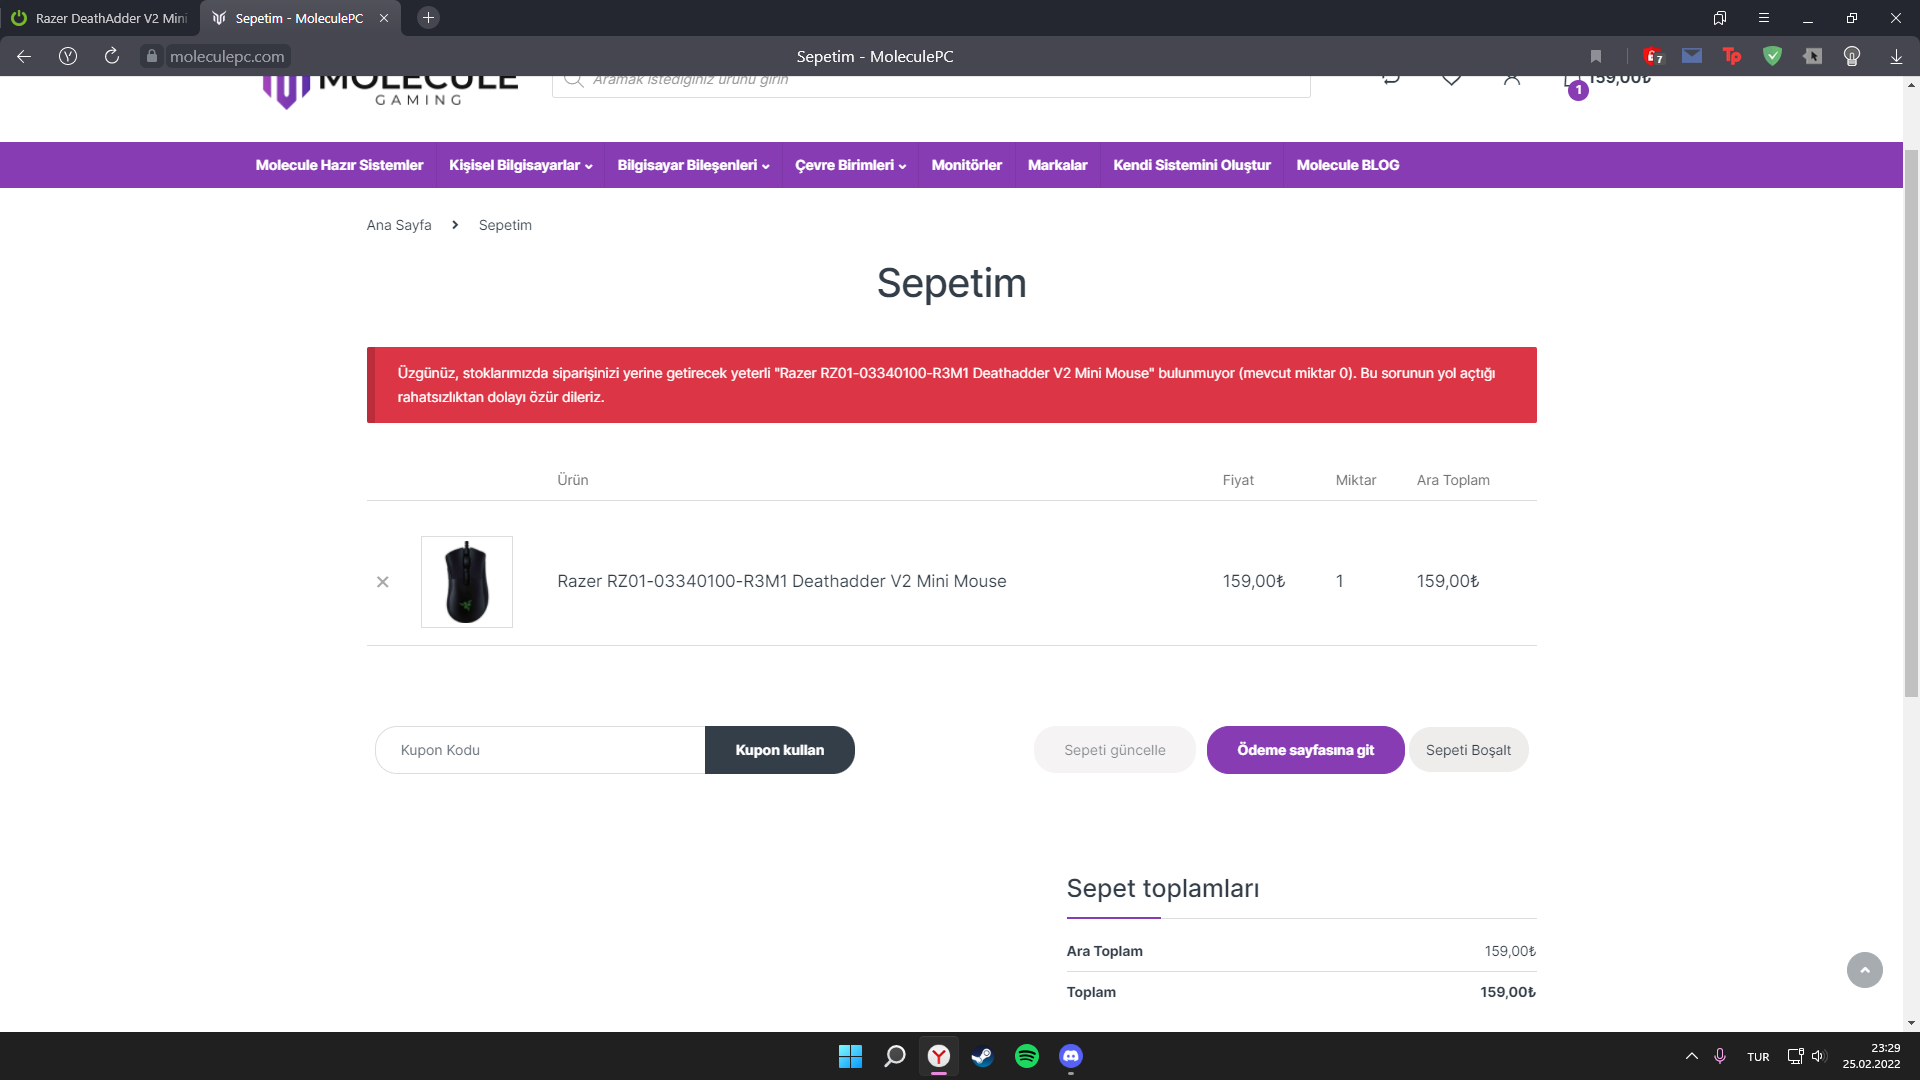Expand Bilgisayar Bileşenleri dropdown menu
1920x1080 pixels.
[x=693, y=165]
